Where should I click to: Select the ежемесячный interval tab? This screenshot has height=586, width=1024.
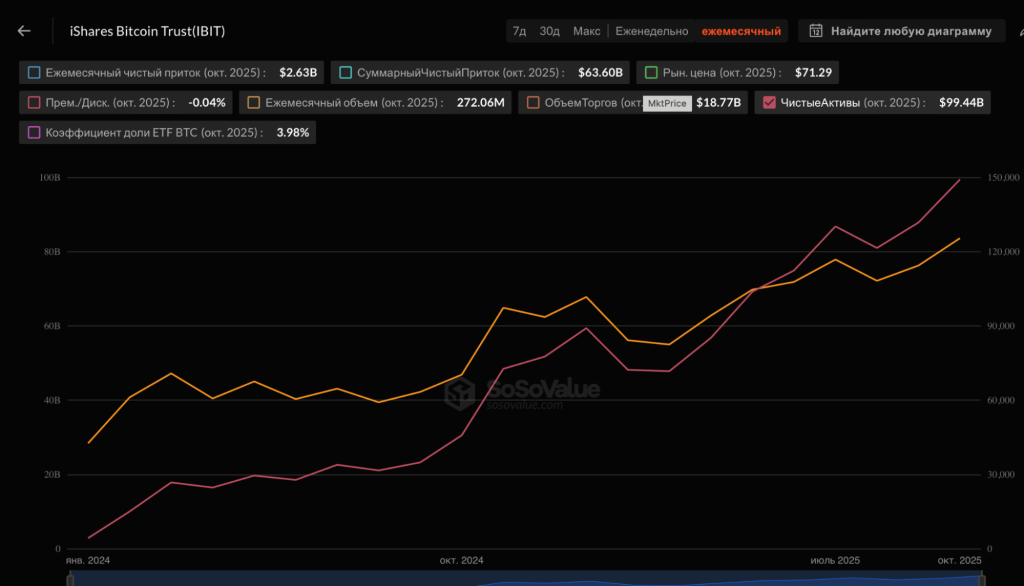741,31
